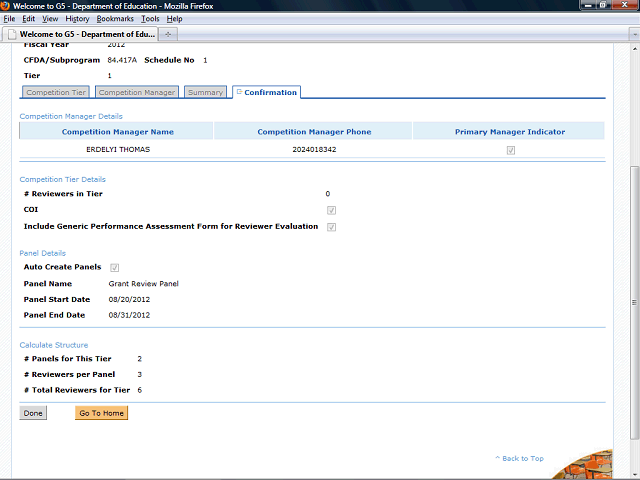Close the Firefox window

point(624,5)
